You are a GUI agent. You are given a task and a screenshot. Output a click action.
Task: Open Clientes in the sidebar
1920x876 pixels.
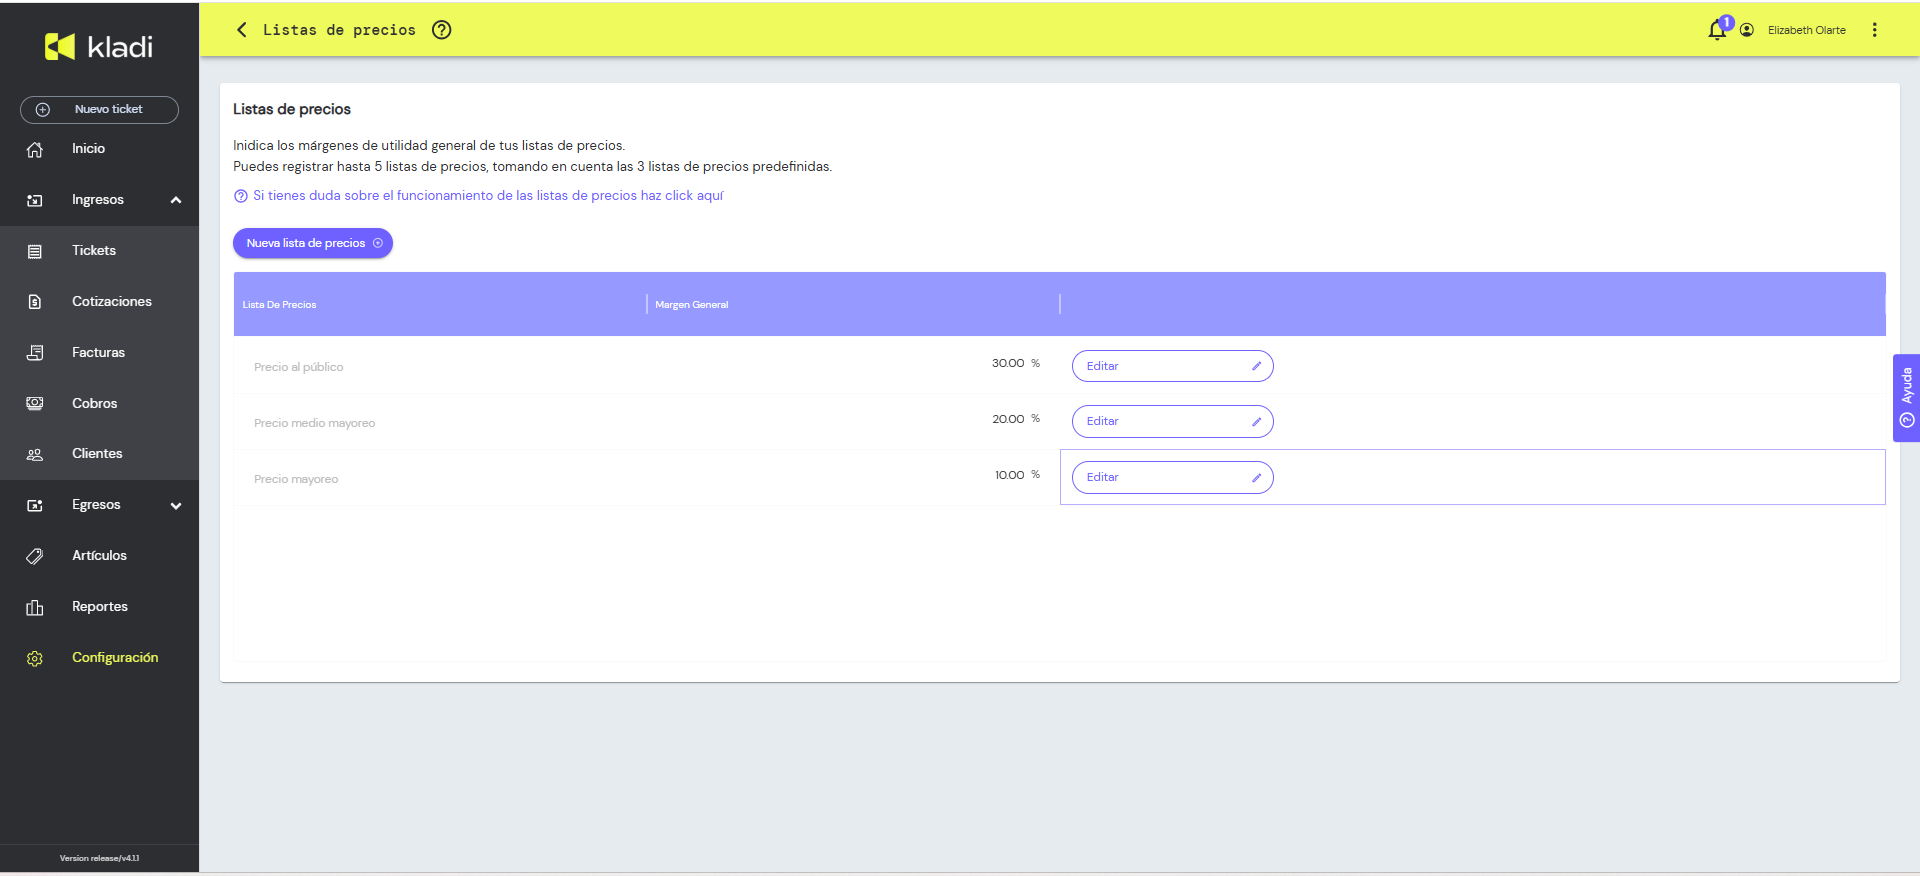coord(97,454)
